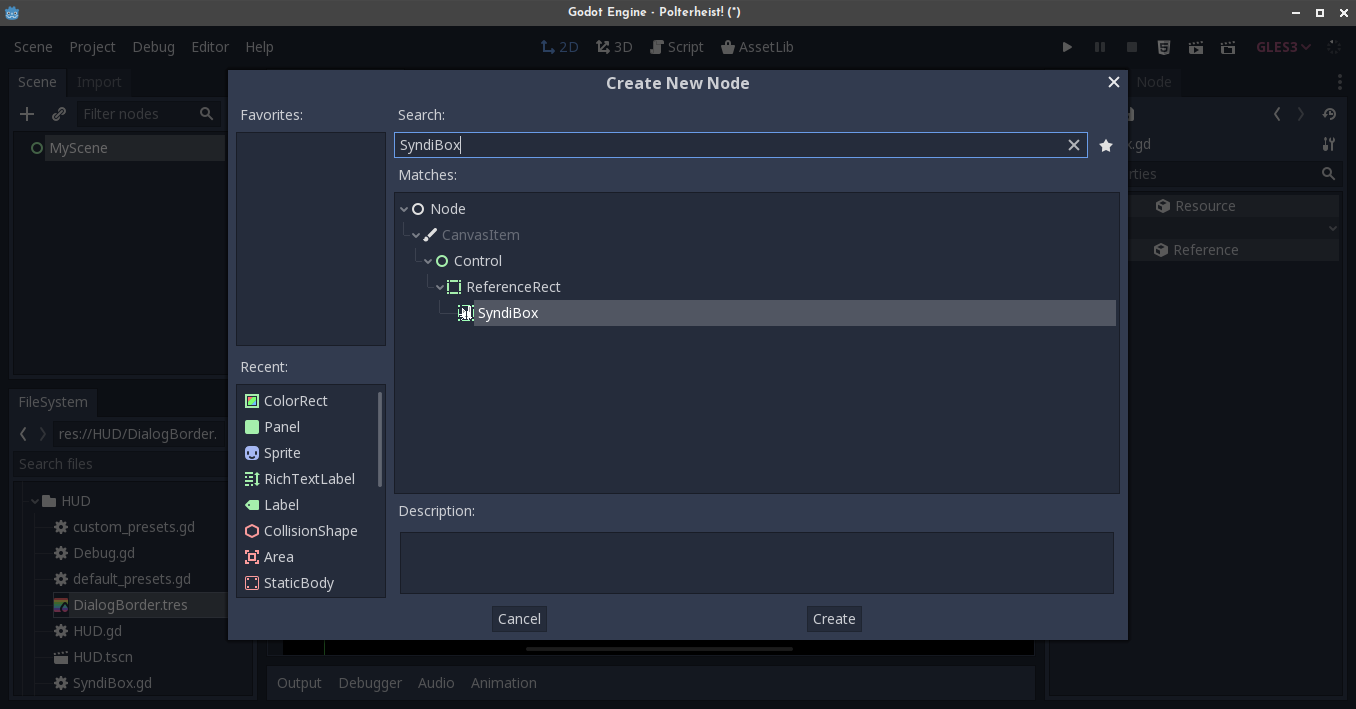
Task: Add a new node with the plus icon
Action: point(27,114)
